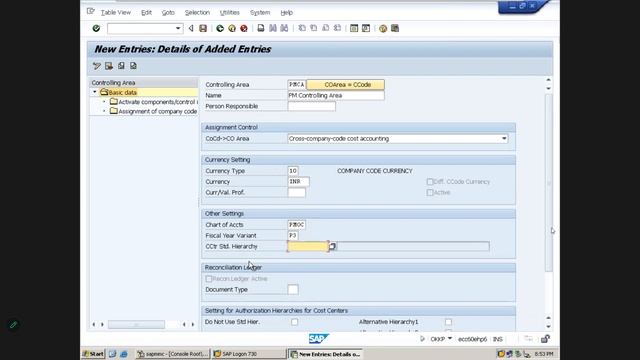Click the Windows Start button
The image size is (640, 360).
point(93,354)
